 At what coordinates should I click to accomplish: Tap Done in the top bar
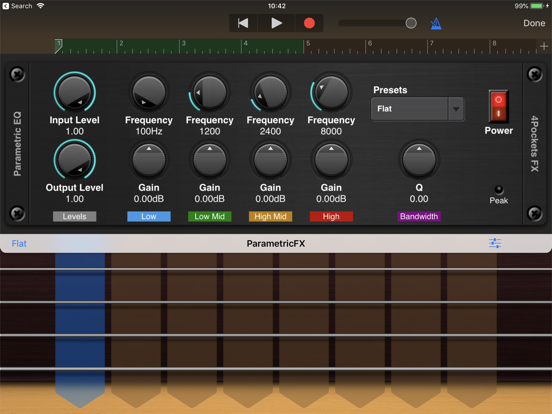(534, 23)
